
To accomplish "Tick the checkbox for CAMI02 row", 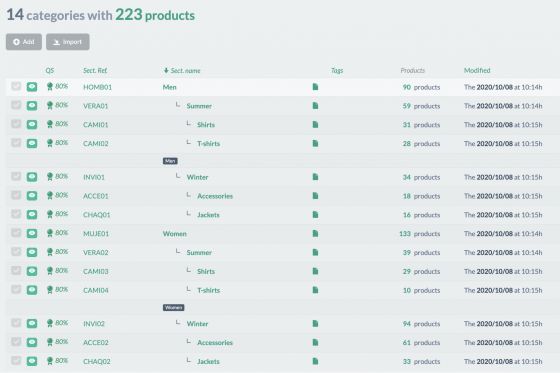I will (16, 143).
